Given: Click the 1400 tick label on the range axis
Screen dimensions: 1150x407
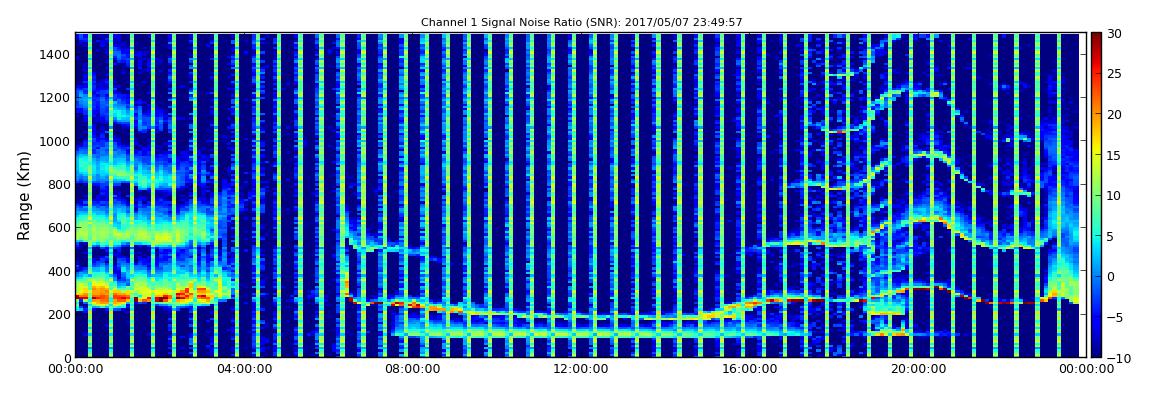Looking at the screenshot, I should 56,54.
